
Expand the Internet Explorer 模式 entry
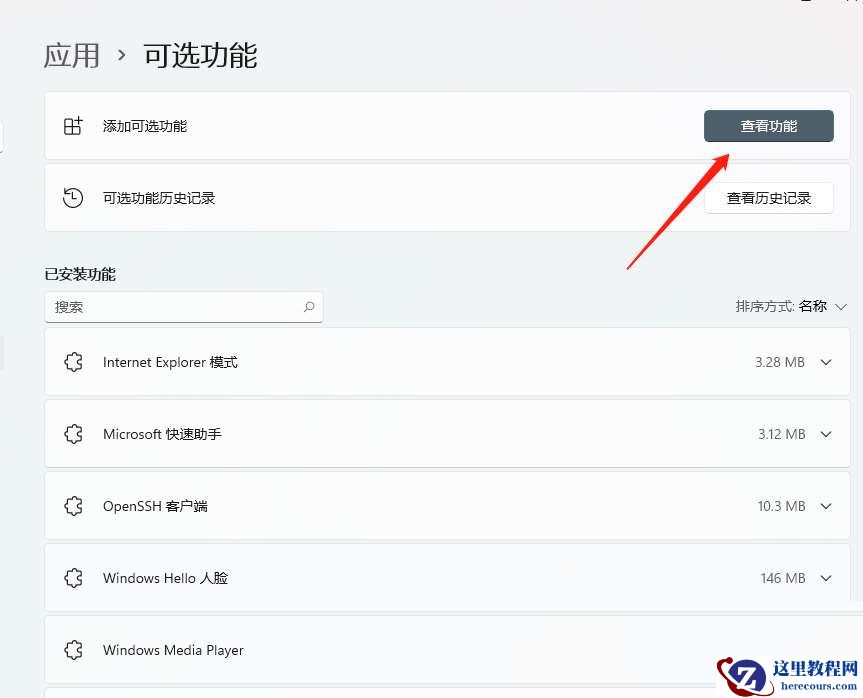point(827,361)
